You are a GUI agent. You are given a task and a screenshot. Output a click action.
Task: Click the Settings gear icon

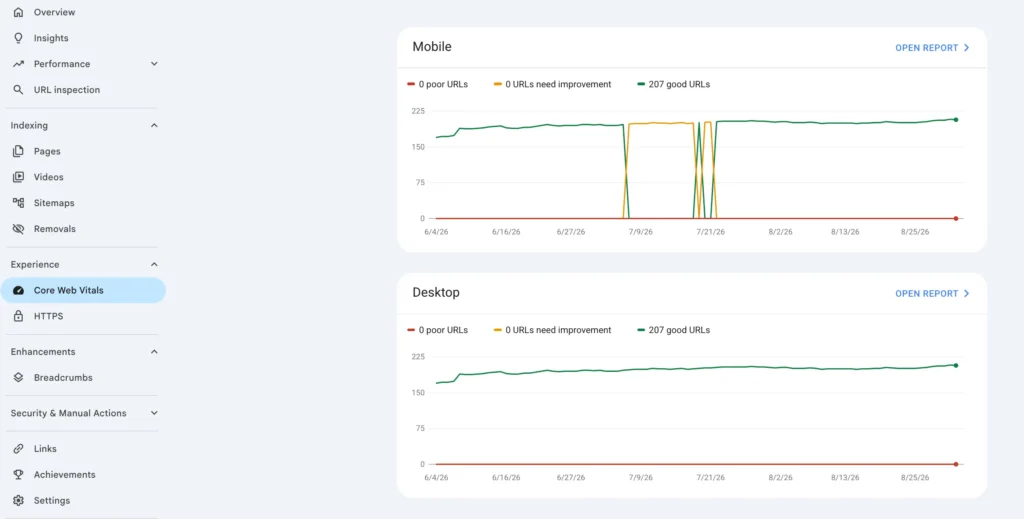[18, 501]
